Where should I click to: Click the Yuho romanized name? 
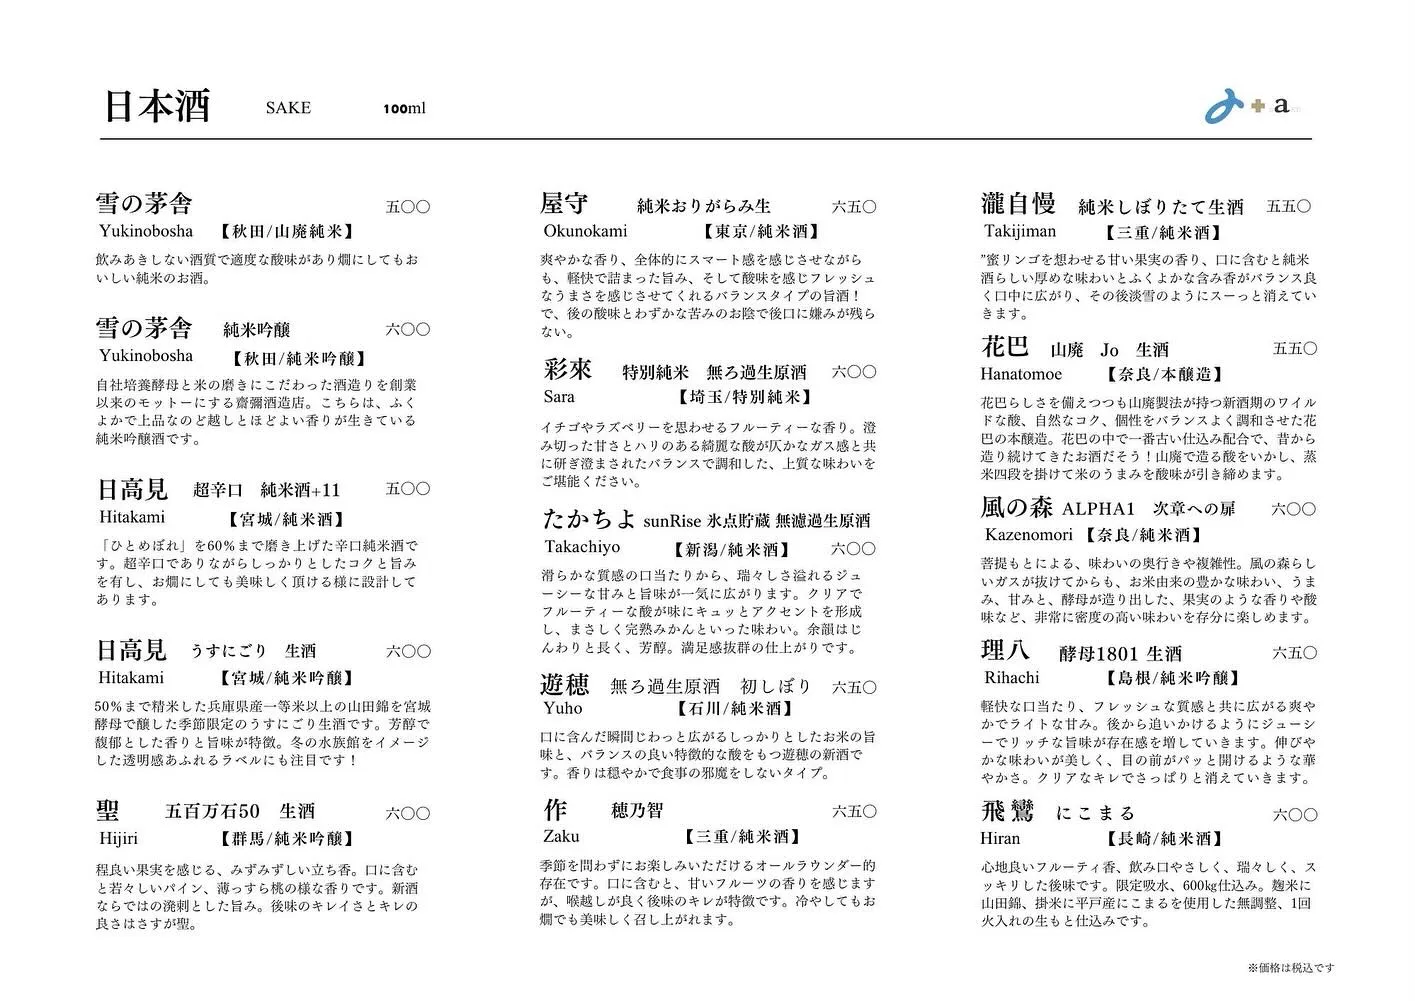[x=563, y=709]
